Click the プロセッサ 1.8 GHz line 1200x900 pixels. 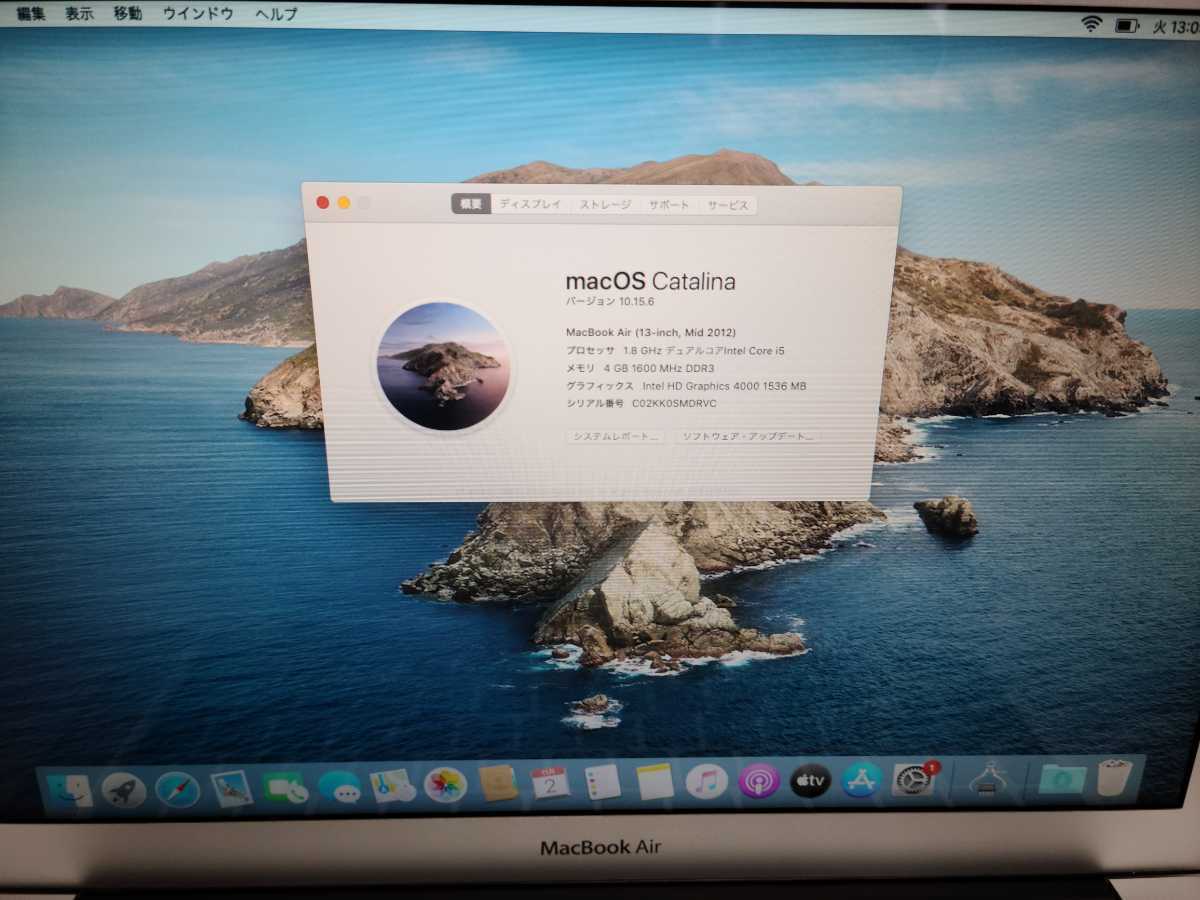click(x=675, y=350)
